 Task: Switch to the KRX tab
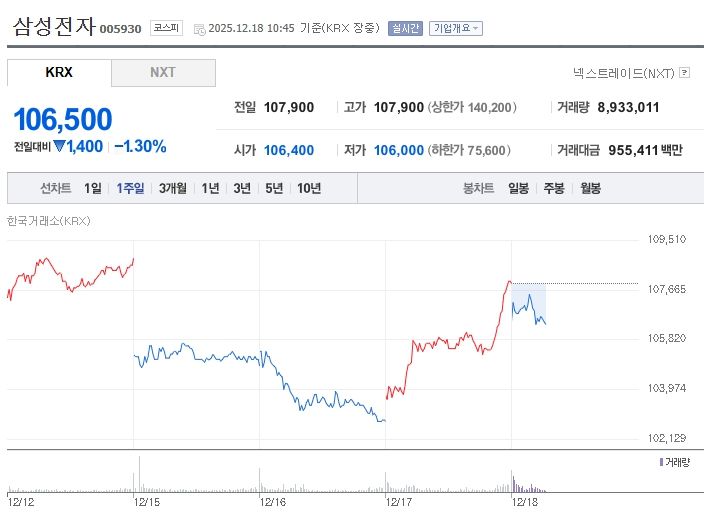pos(59,73)
